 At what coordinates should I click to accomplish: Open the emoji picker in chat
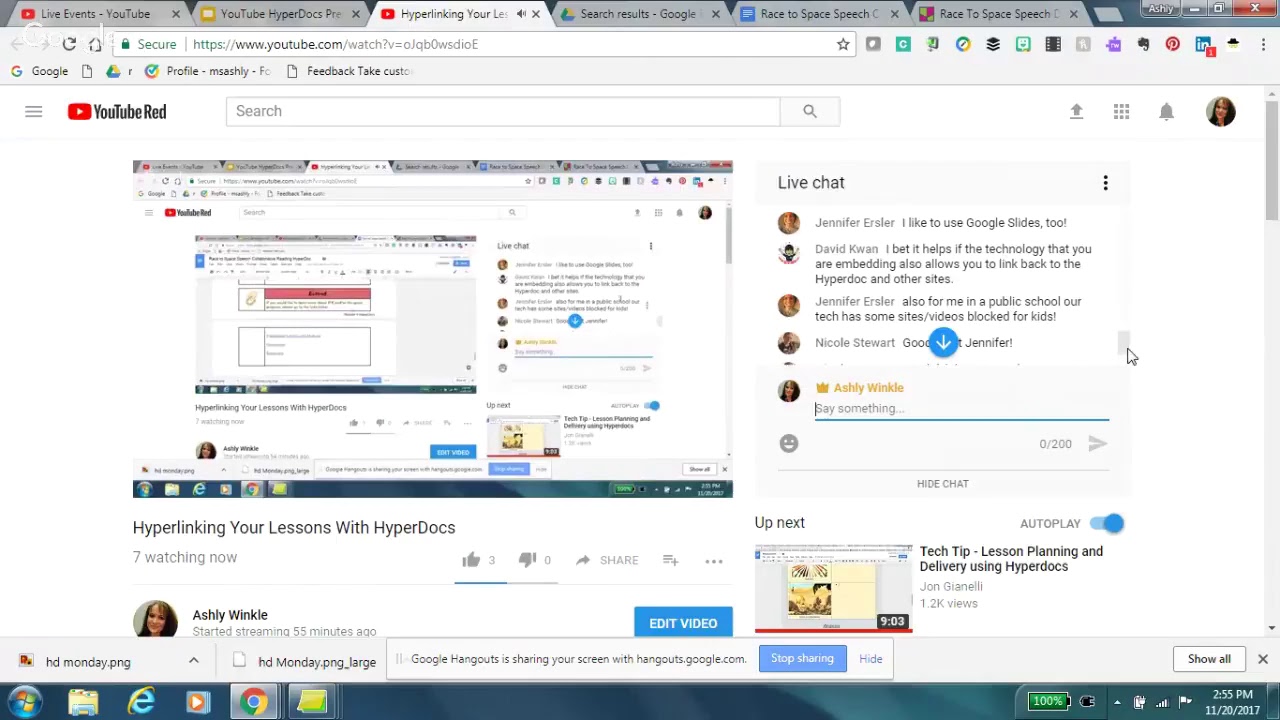pos(789,443)
